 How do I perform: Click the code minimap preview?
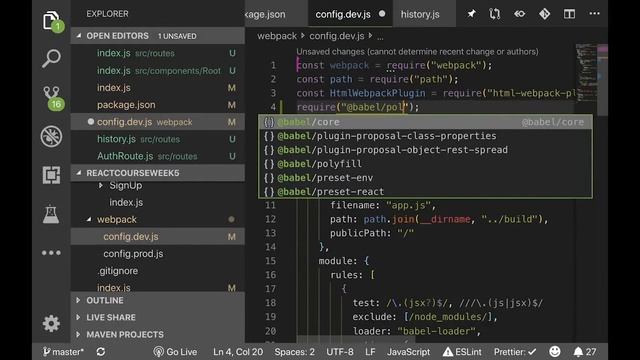pos(586,72)
